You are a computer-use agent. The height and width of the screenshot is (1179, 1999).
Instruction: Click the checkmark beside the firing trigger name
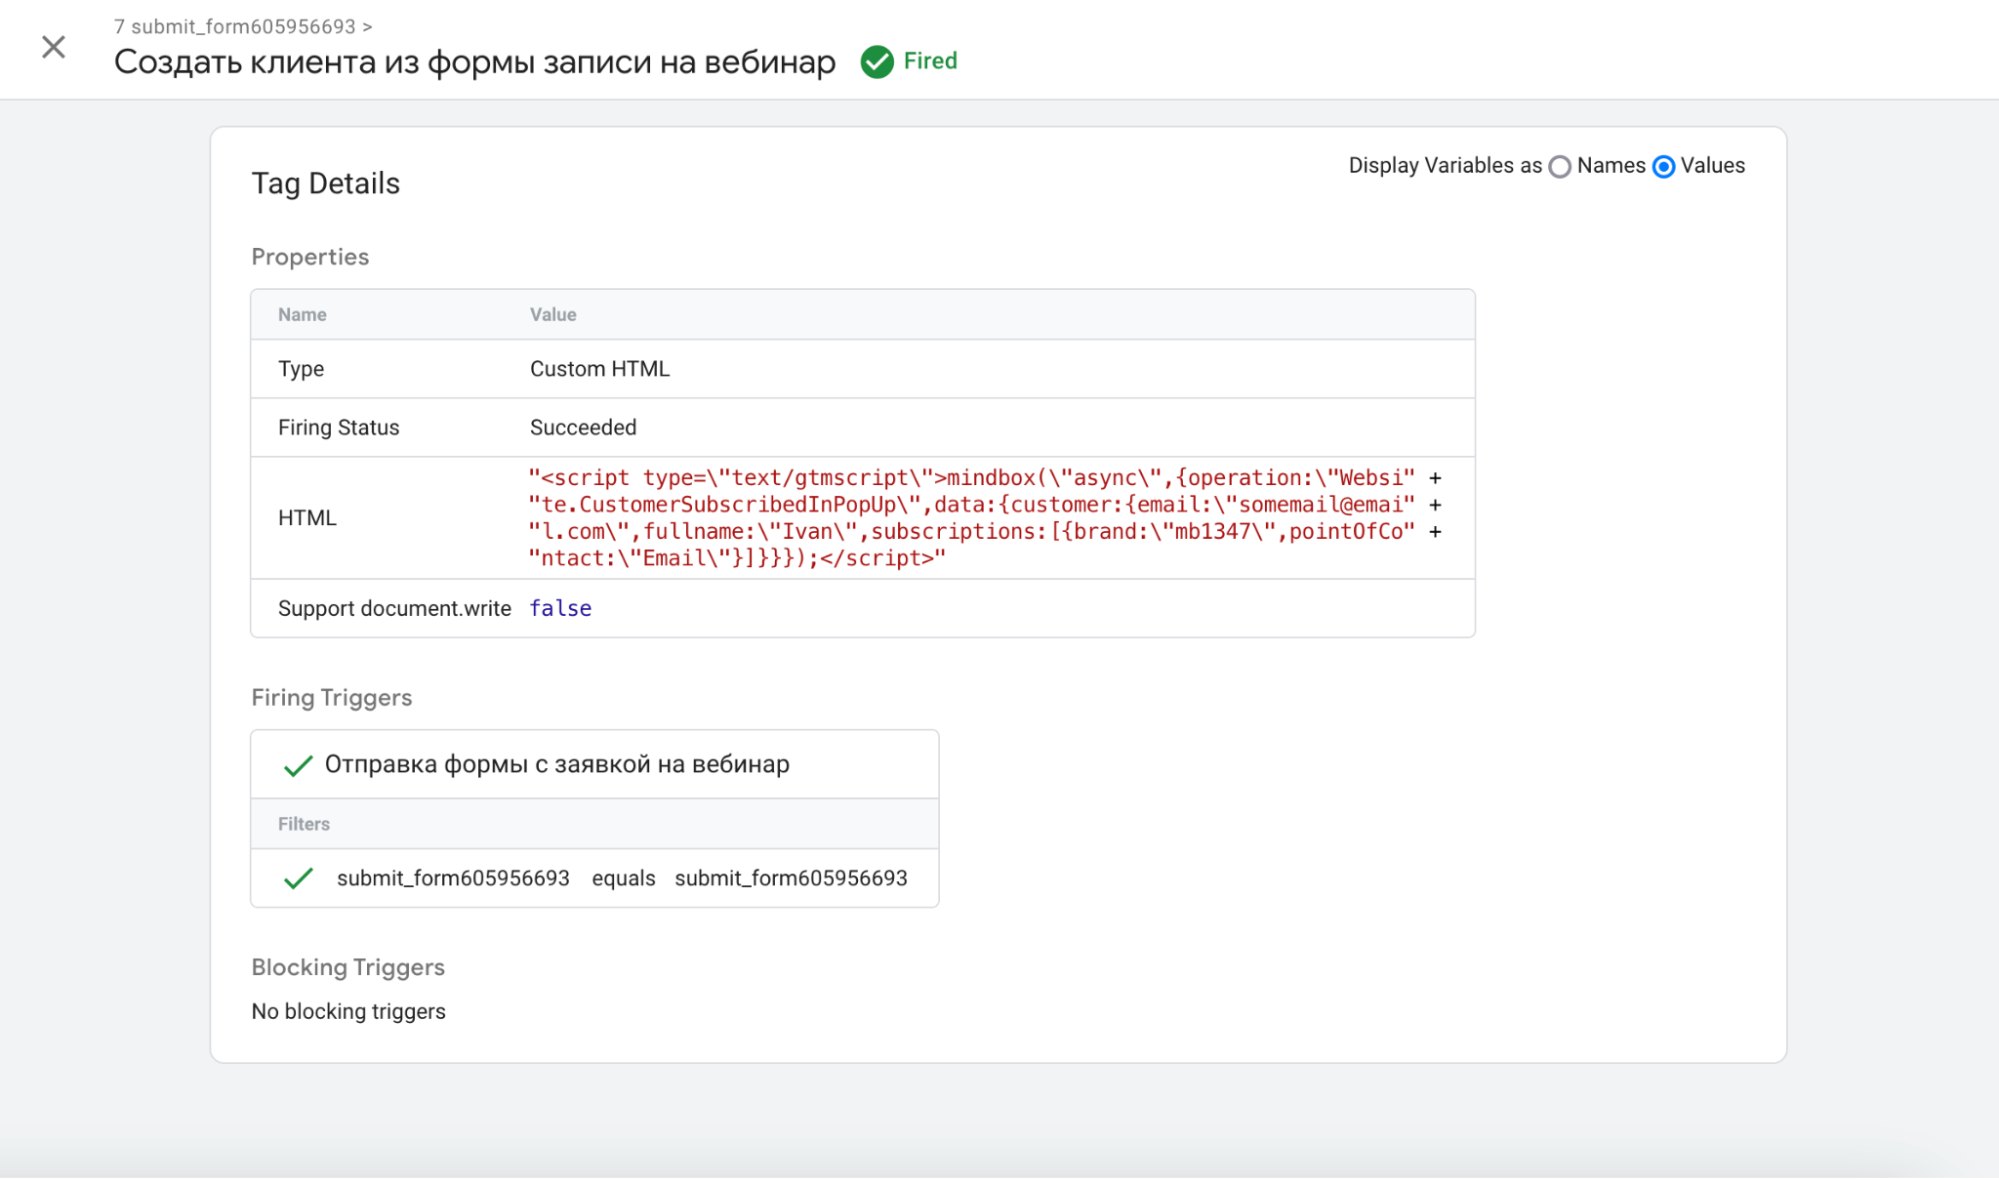click(x=298, y=766)
